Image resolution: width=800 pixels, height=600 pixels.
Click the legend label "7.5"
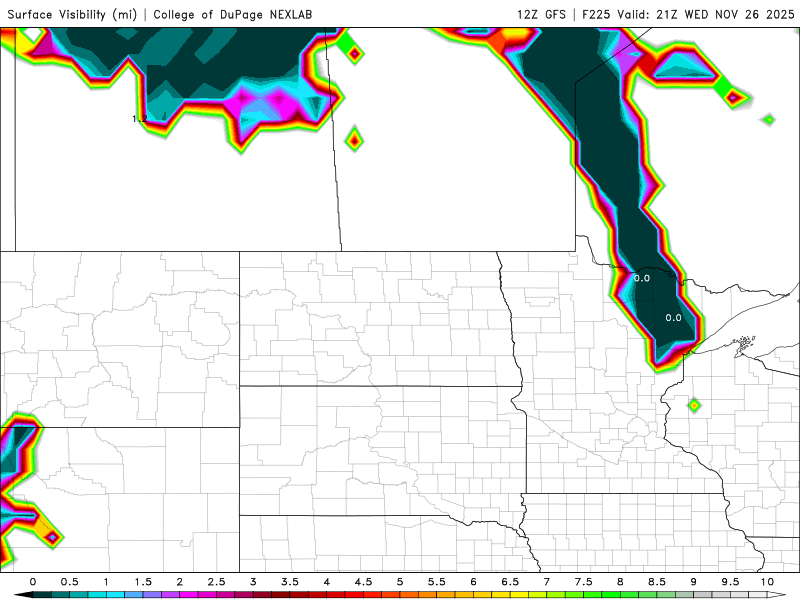[x=584, y=582]
